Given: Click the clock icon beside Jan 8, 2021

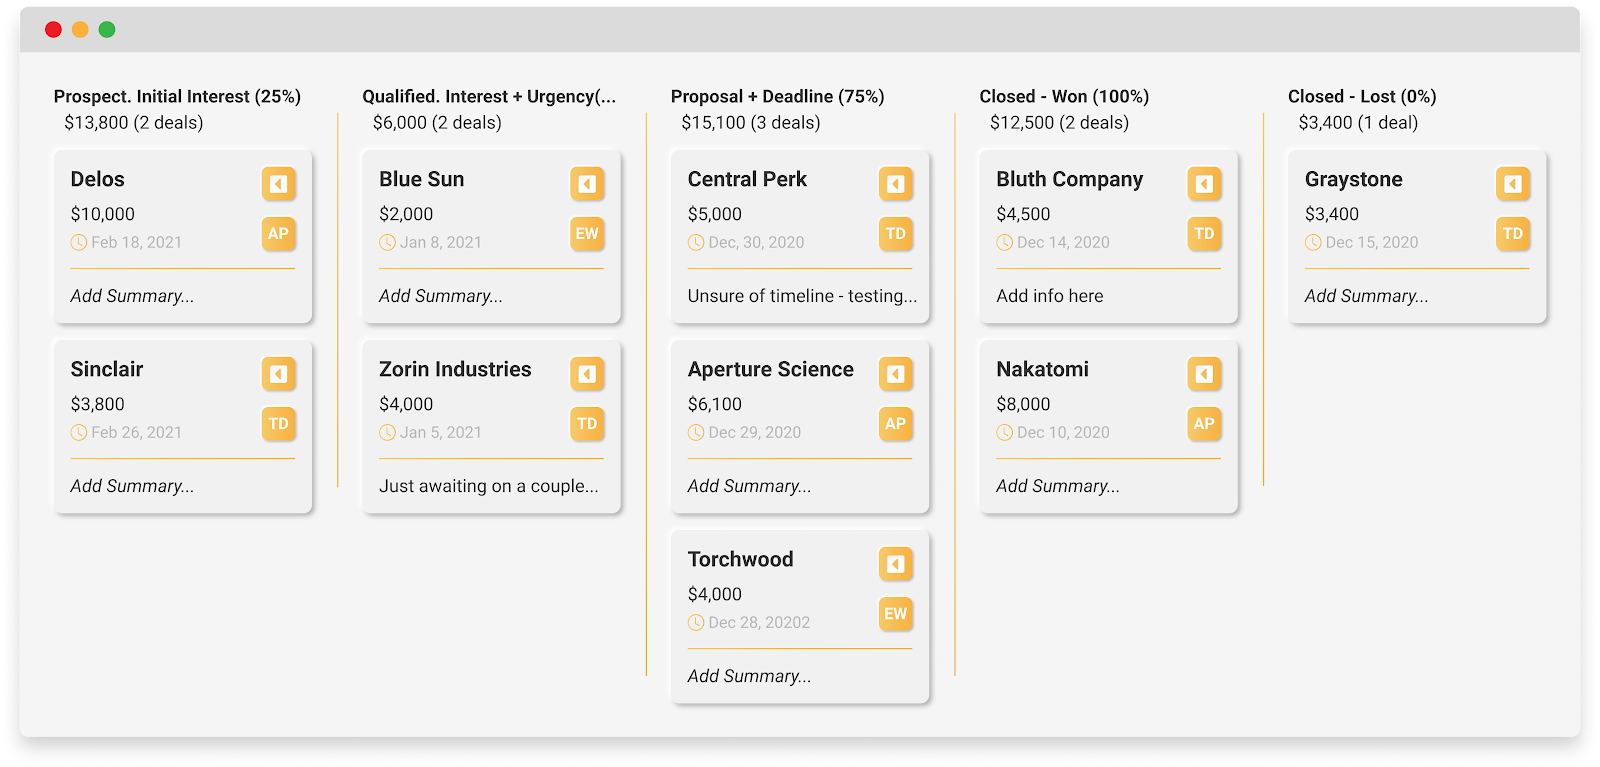Looking at the screenshot, I should pyautogui.click(x=388, y=242).
